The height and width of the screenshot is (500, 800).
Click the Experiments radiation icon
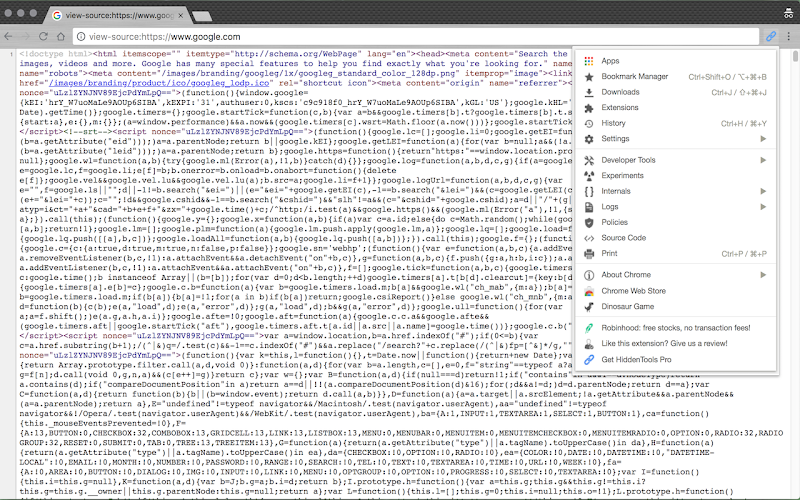tap(589, 176)
